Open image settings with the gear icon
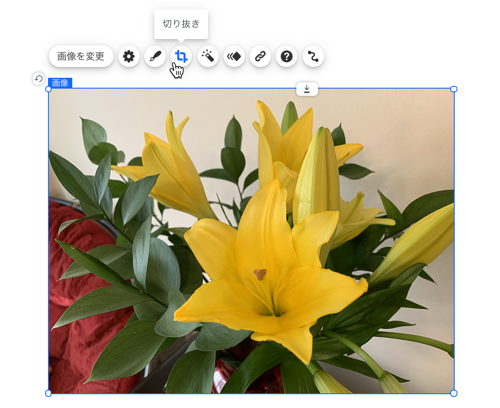Image resolution: width=500 pixels, height=408 pixels. point(129,56)
